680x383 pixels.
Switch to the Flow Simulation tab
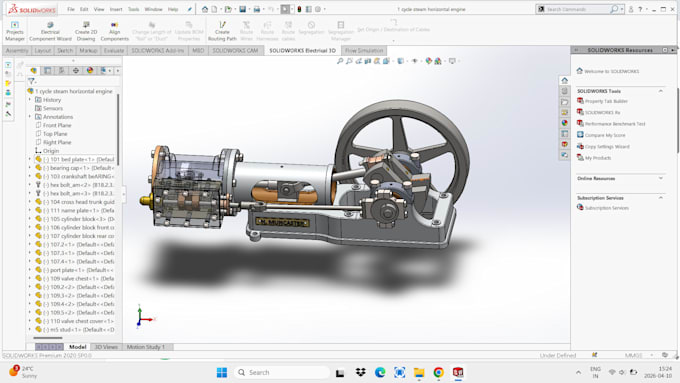pyautogui.click(x=364, y=51)
